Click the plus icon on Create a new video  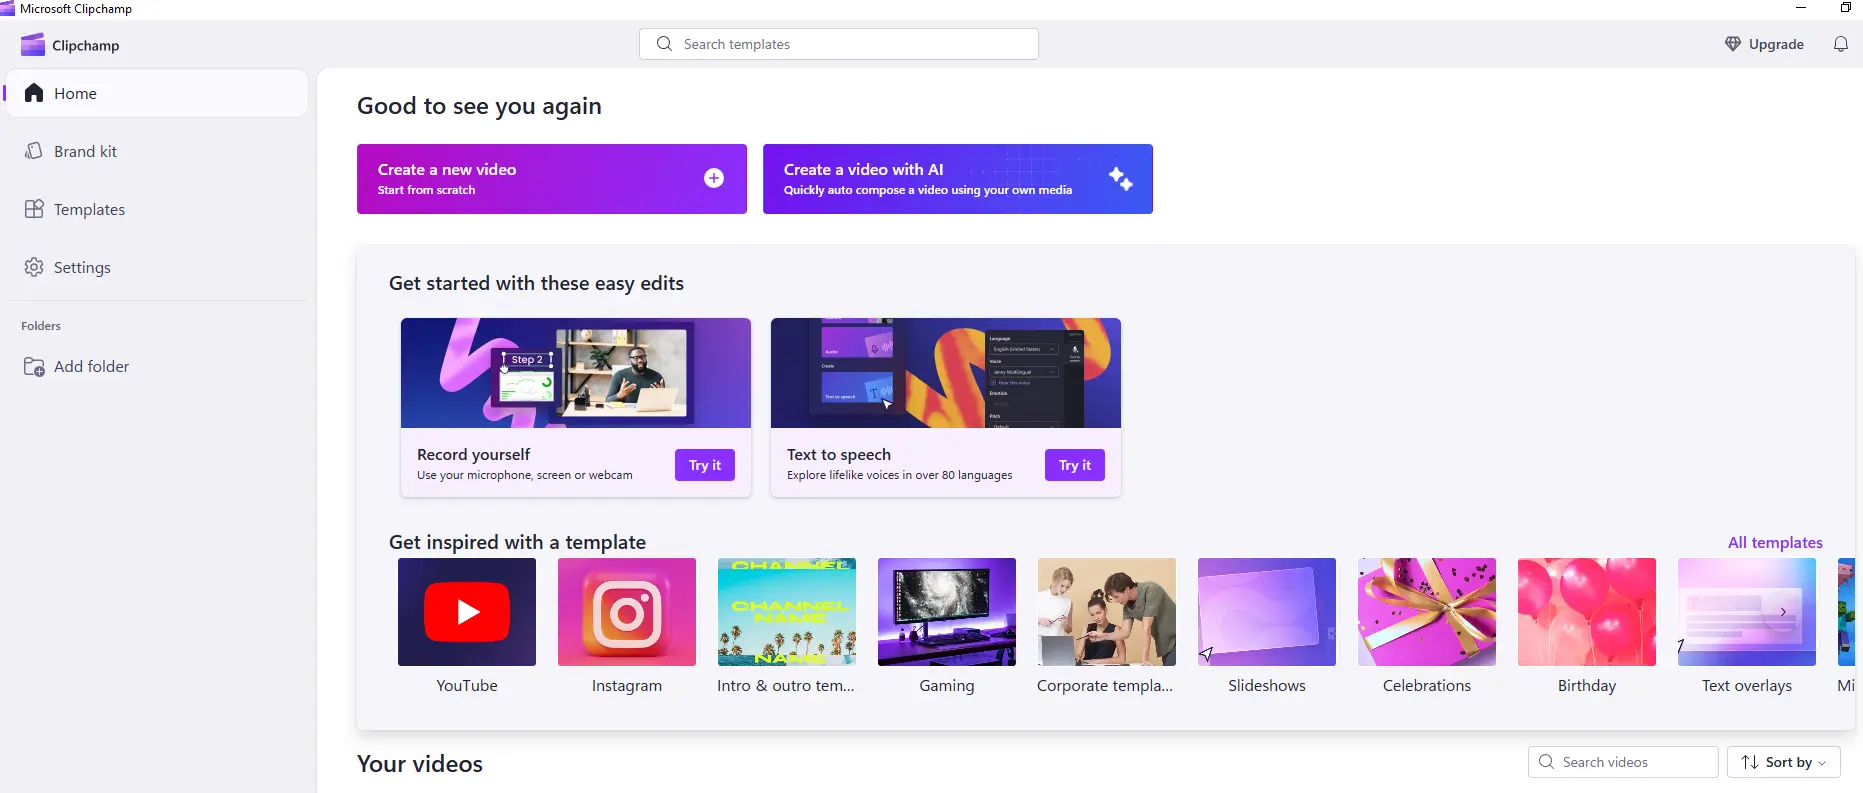click(x=714, y=178)
